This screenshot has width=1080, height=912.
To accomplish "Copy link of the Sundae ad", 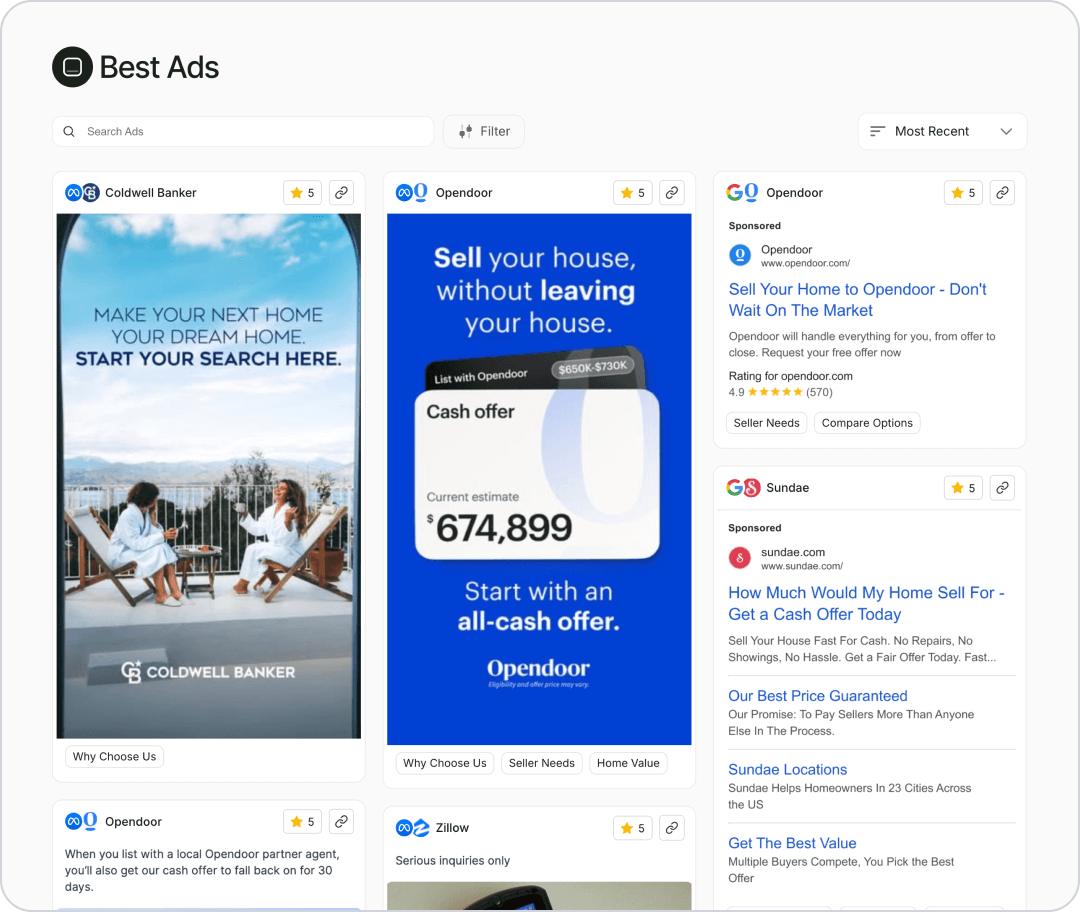I will click(1002, 488).
